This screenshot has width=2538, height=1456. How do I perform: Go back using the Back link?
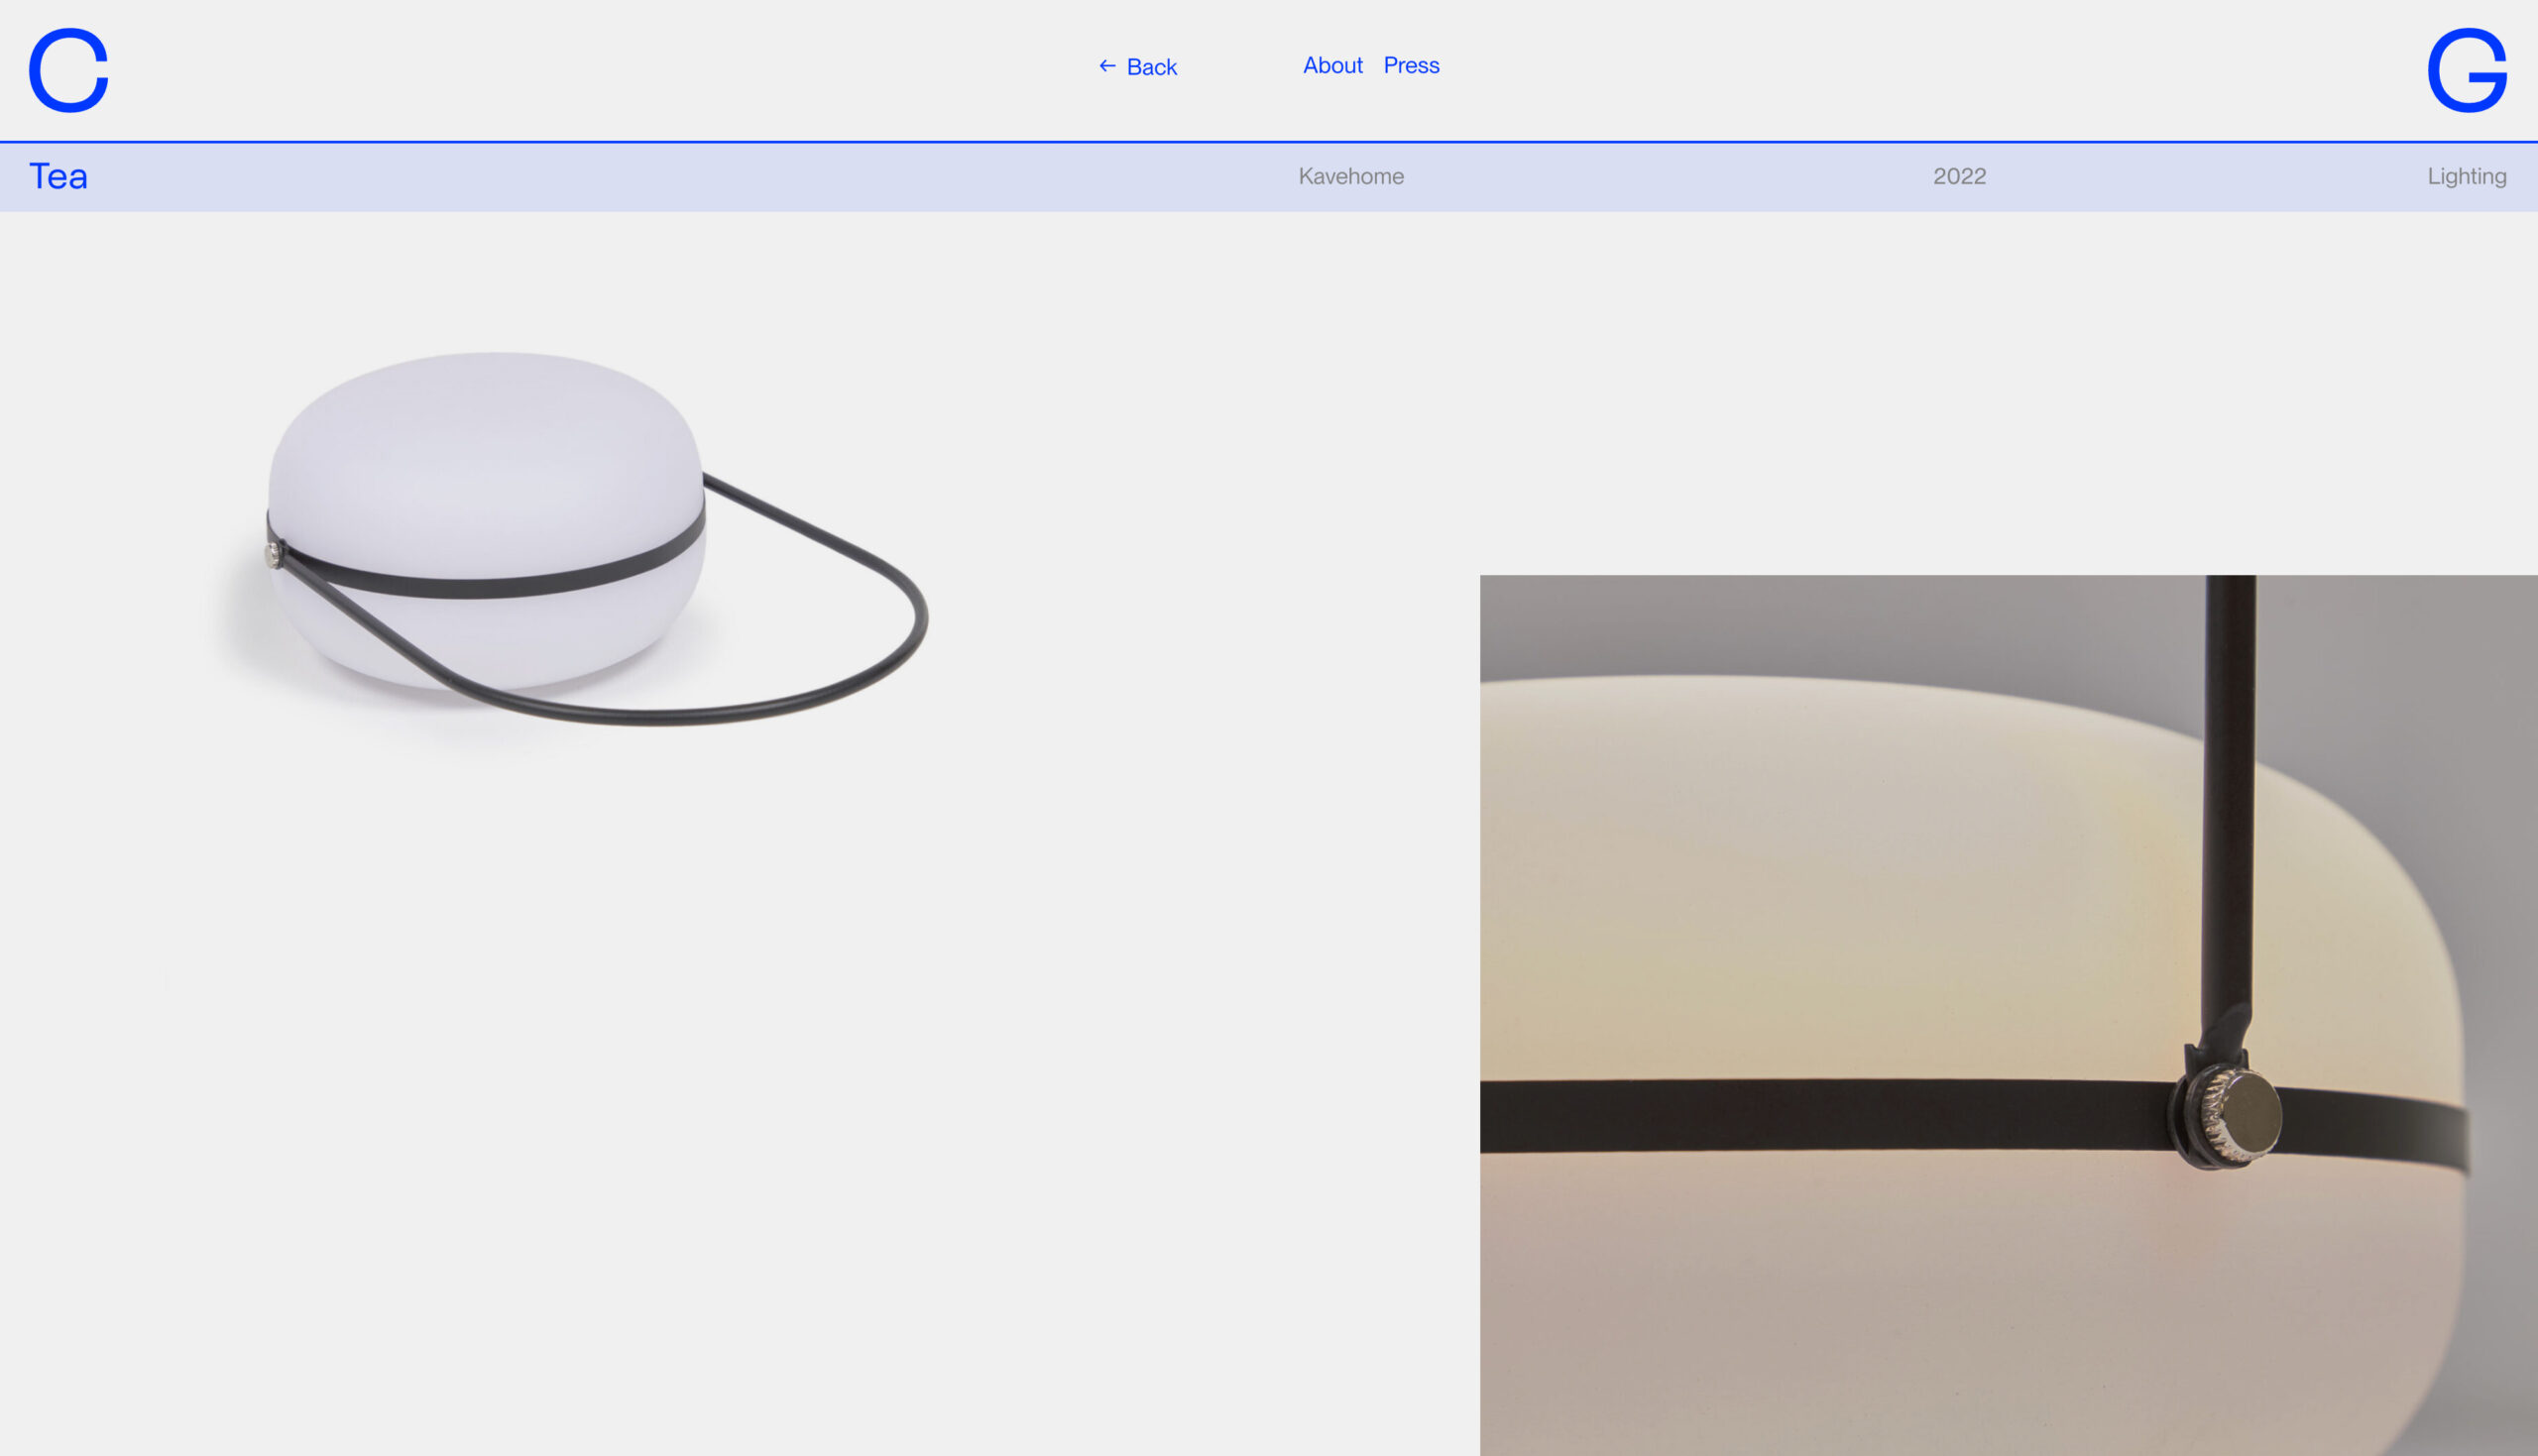click(x=1151, y=67)
